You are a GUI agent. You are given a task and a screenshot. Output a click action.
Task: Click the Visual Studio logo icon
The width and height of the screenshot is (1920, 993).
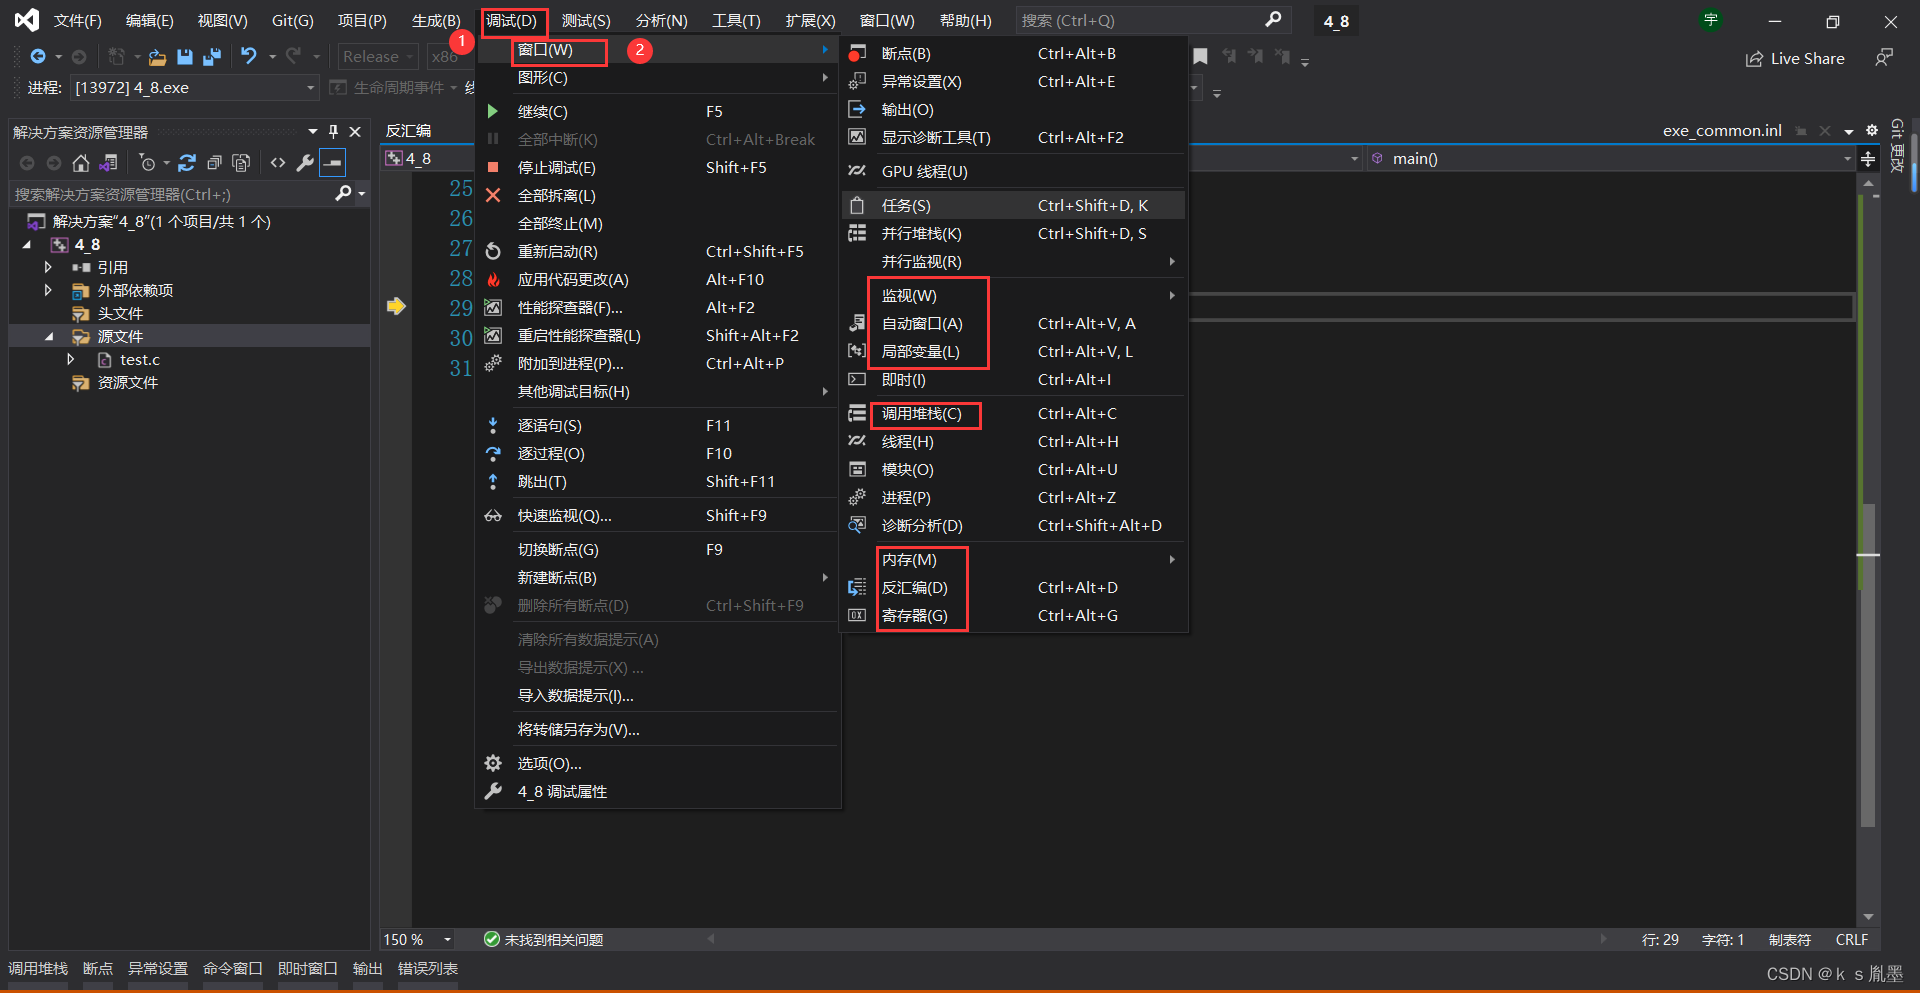pyautogui.click(x=27, y=20)
